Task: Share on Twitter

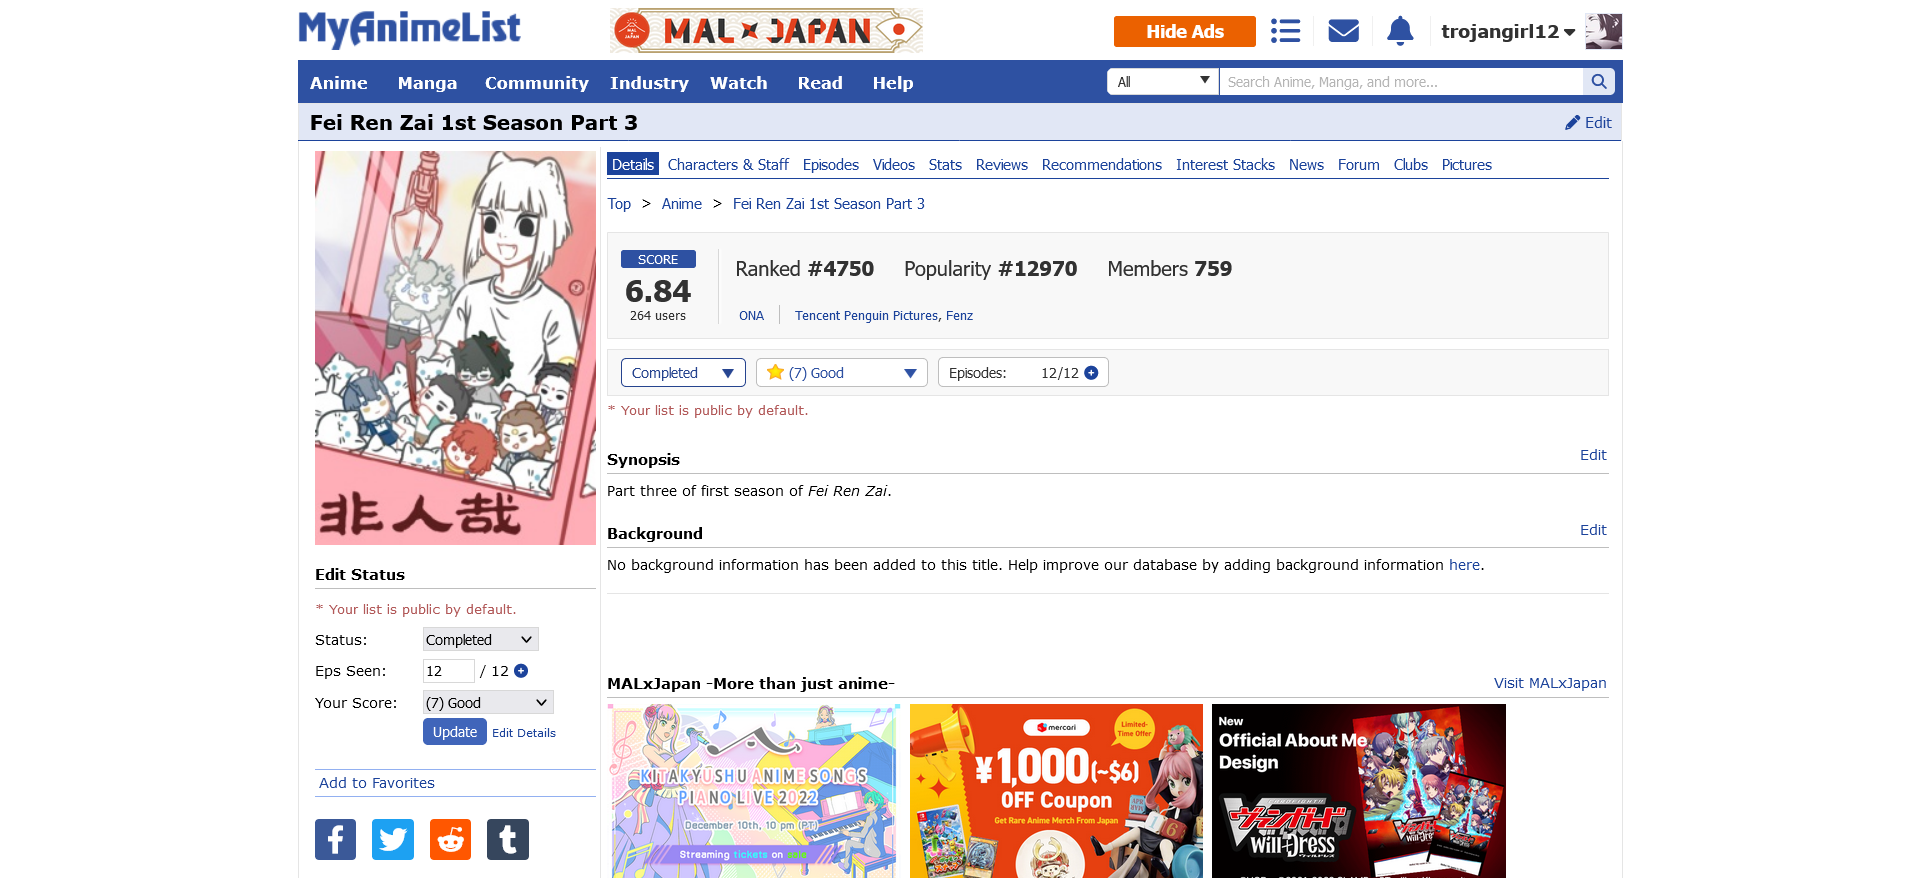Action: (393, 839)
